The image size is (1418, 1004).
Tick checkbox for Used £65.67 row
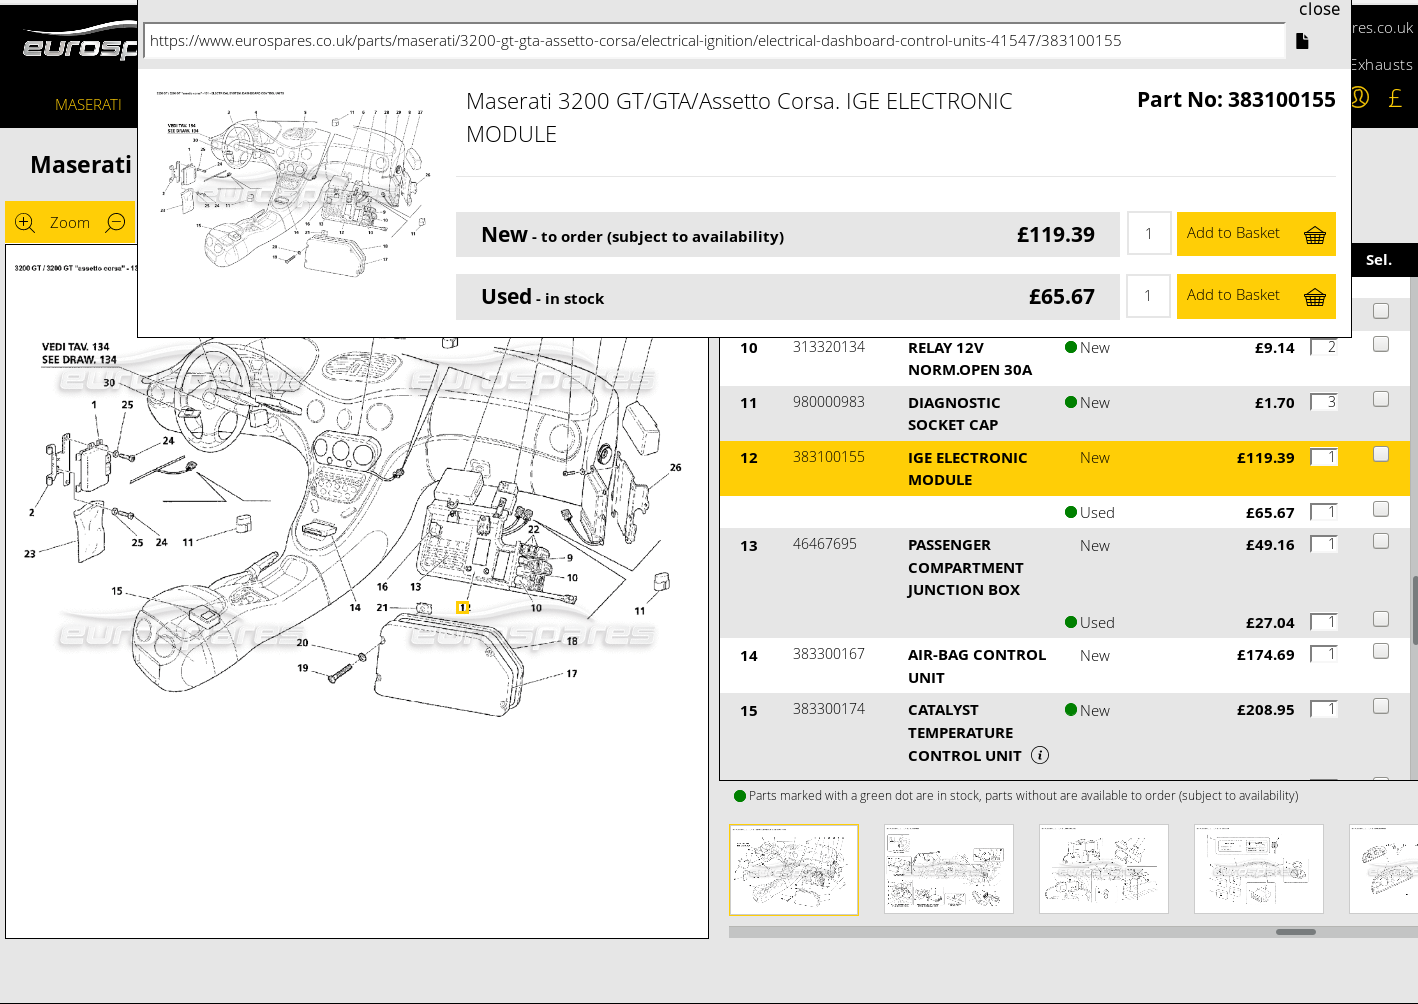pyautogui.click(x=1381, y=509)
